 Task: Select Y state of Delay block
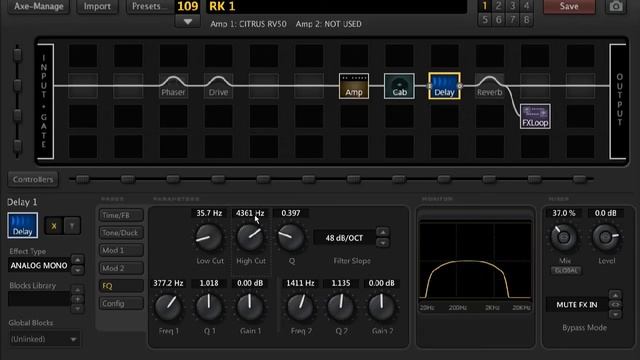72,226
